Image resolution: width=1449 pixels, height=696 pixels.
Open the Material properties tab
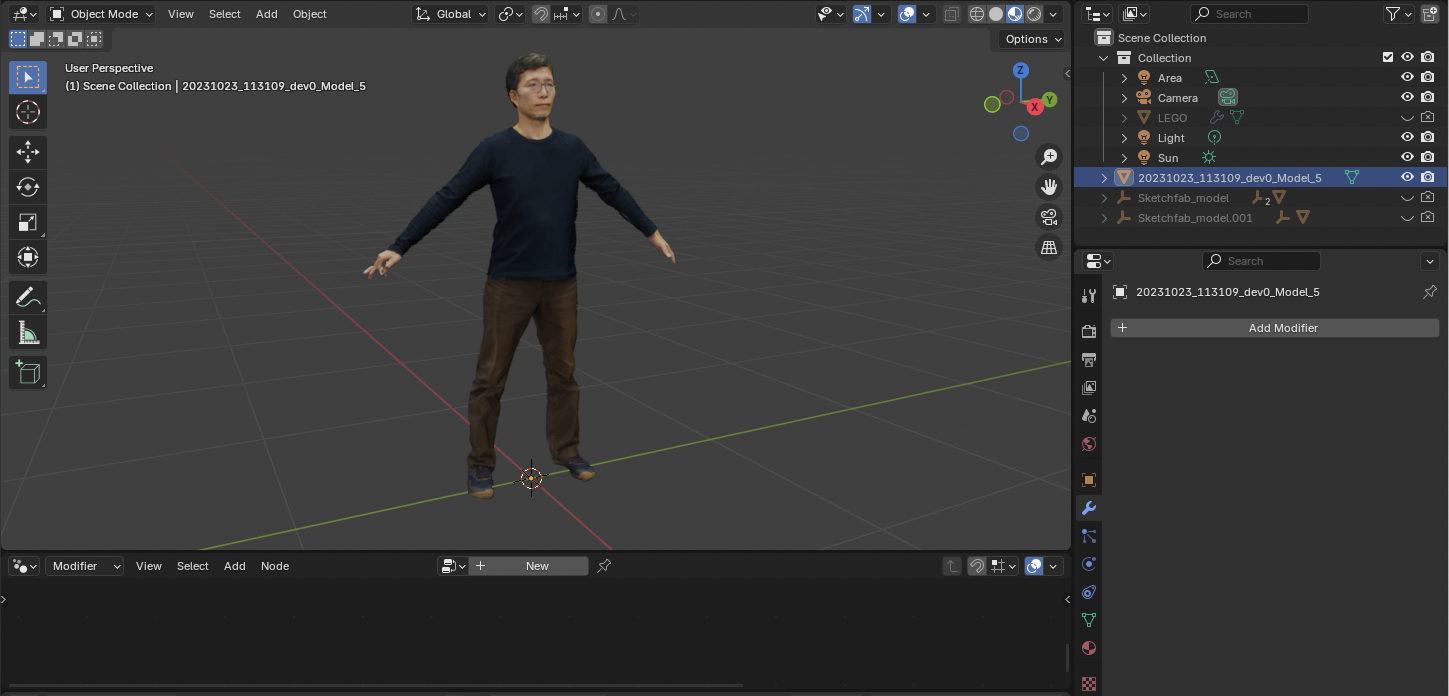pos(1089,648)
